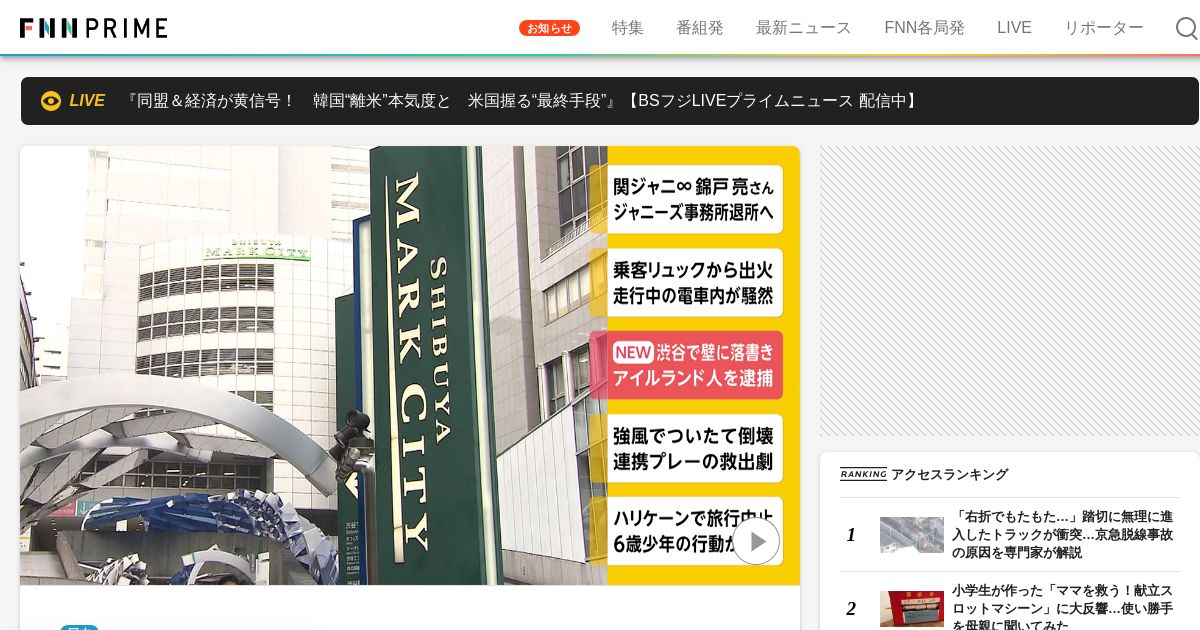Open the FNN各局発 menu
The image size is (1200, 630).
pos(924,28)
